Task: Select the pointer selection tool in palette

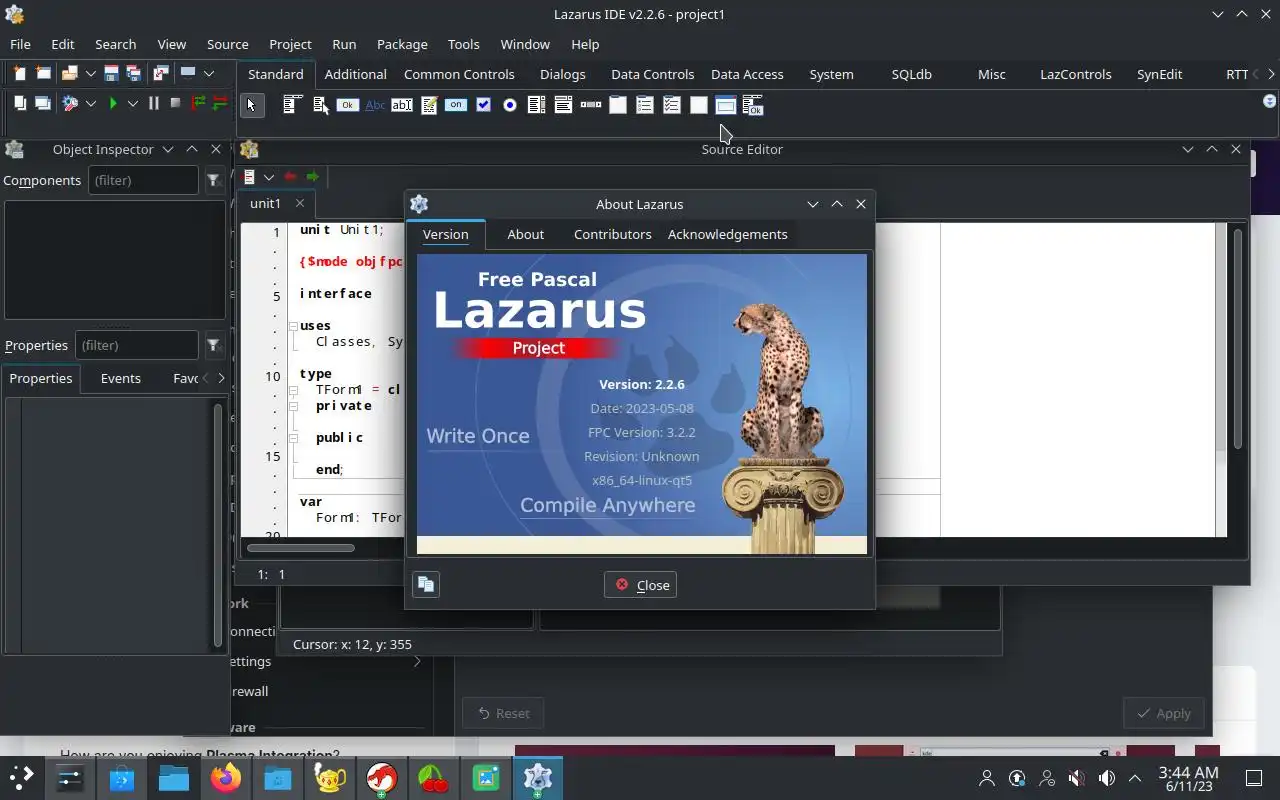Action: [x=251, y=105]
